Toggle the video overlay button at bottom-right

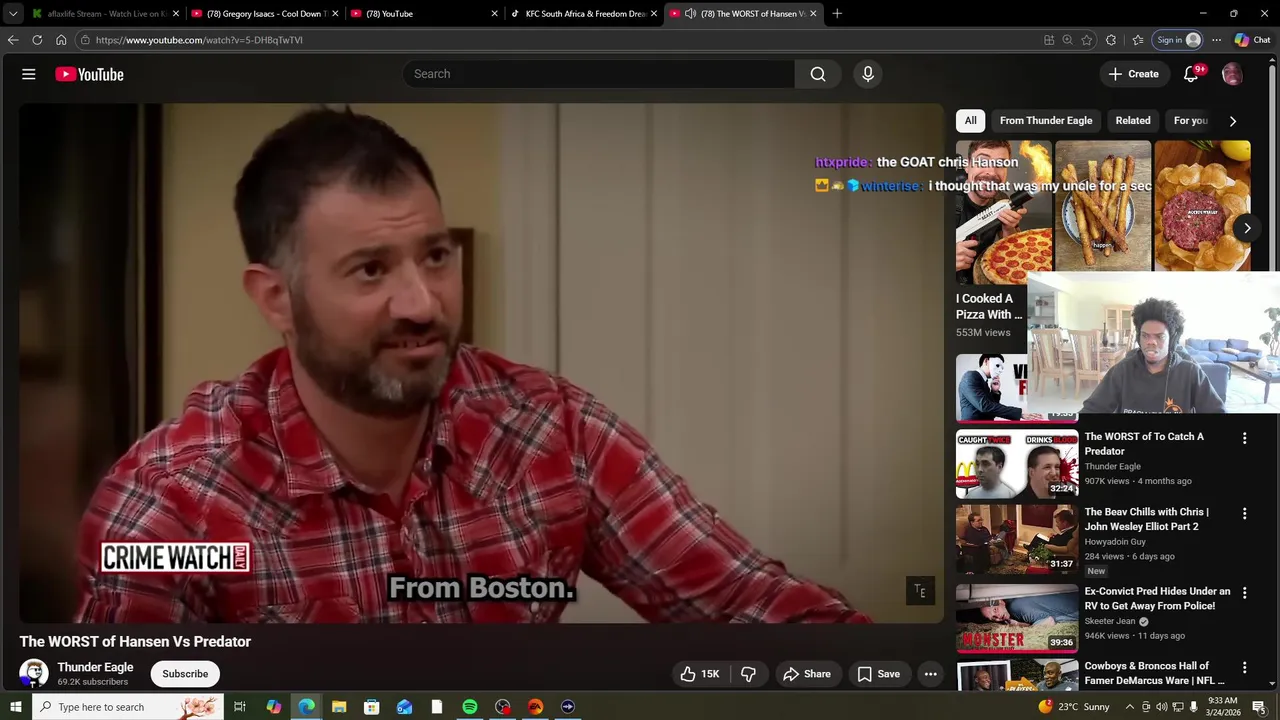point(920,591)
